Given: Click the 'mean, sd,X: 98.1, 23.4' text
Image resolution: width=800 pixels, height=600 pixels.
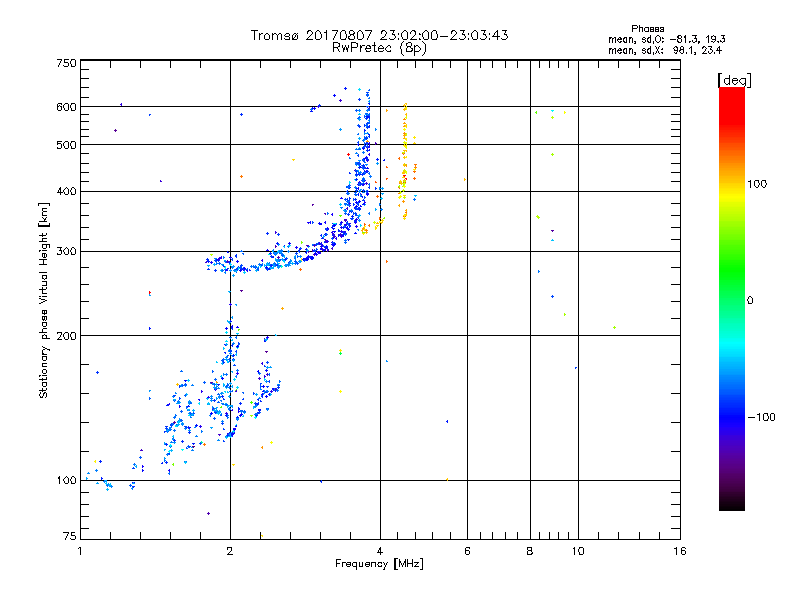Looking at the screenshot, I should click(x=665, y=50).
